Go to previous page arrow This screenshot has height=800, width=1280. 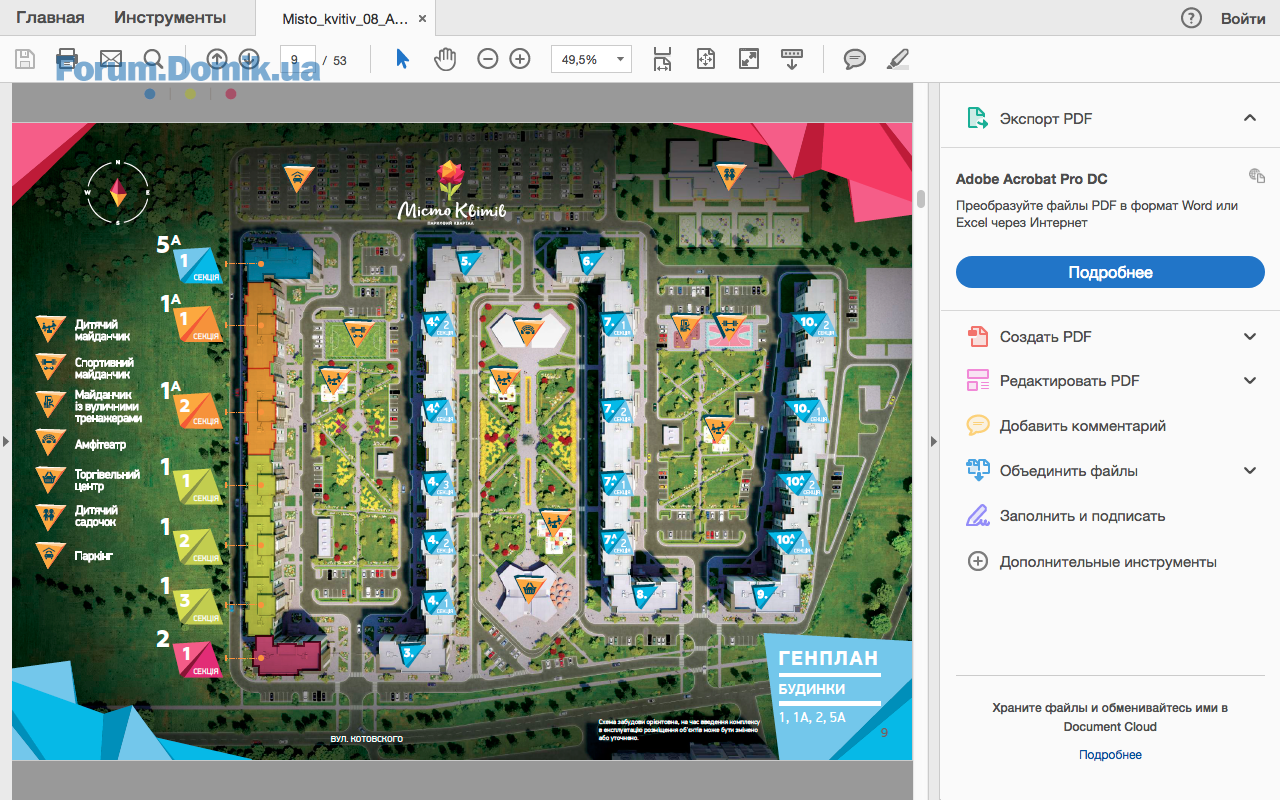click(217, 59)
